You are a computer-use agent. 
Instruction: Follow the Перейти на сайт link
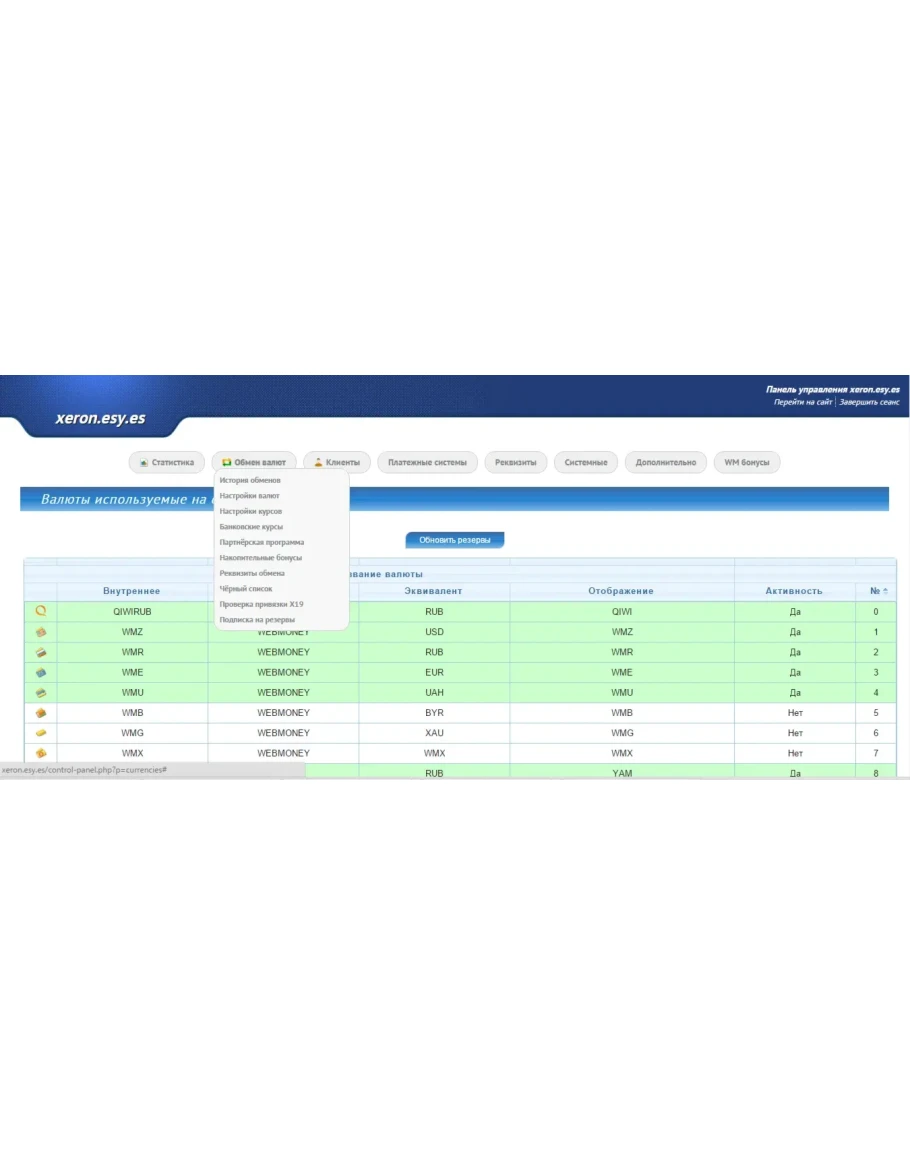click(x=802, y=402)
